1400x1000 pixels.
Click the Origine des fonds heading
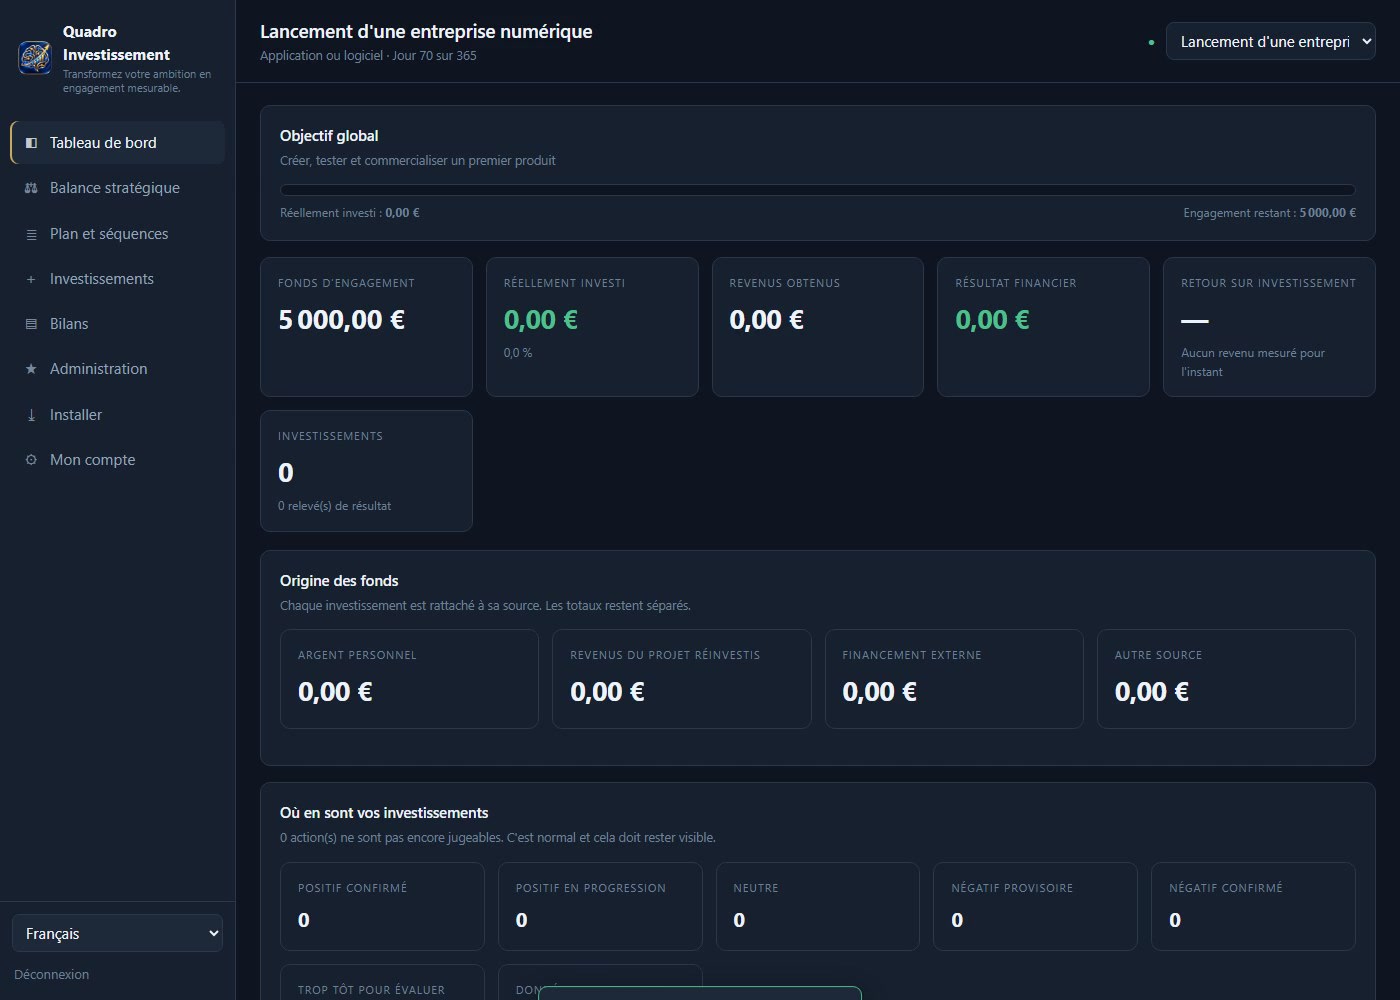[x=339, y=581]
